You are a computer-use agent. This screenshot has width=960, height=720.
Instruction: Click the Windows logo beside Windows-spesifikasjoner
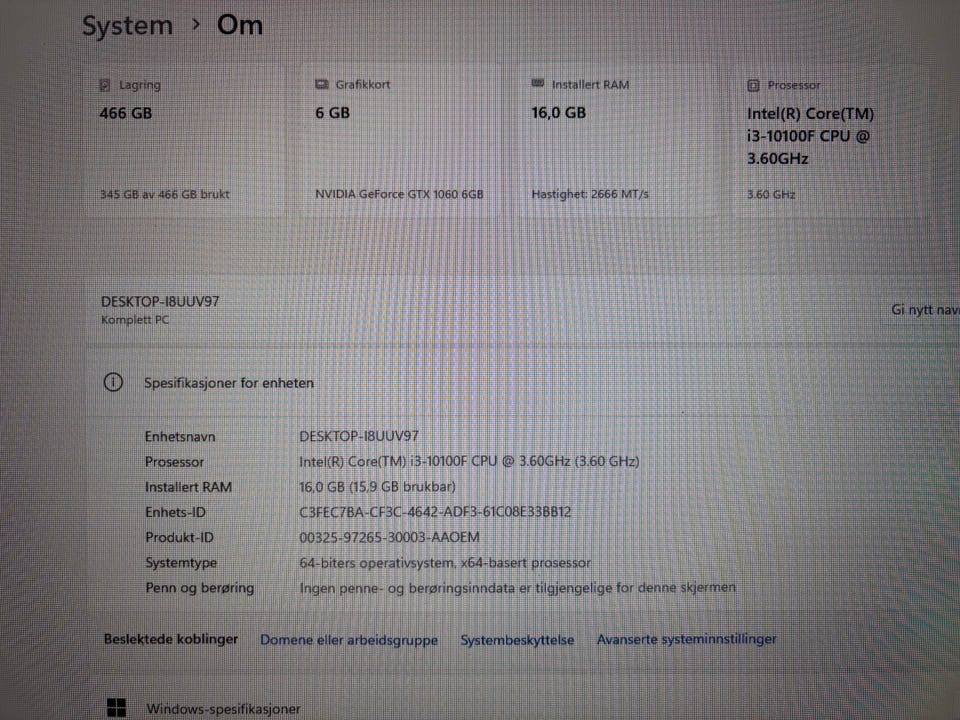[x=116, y=708]
